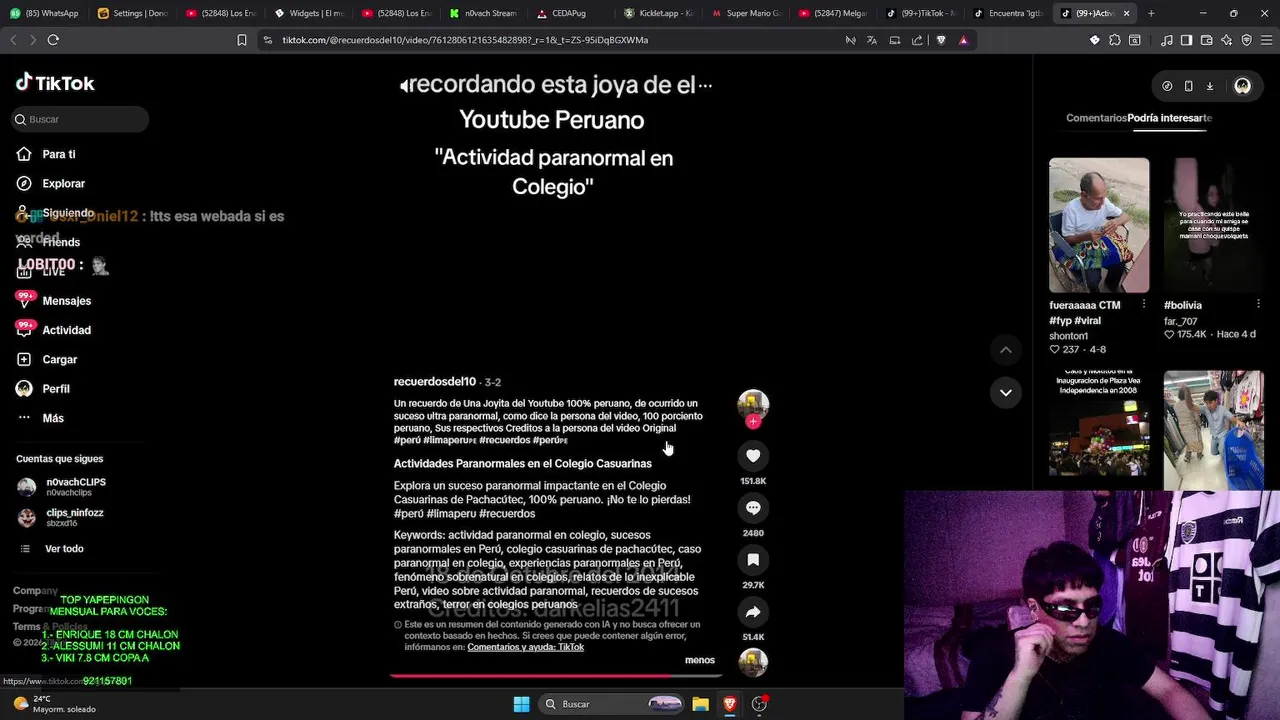The width and height of the screenshot is (1280, 720).
Task: Reload the page in the browser
Action: click(53, 40)
